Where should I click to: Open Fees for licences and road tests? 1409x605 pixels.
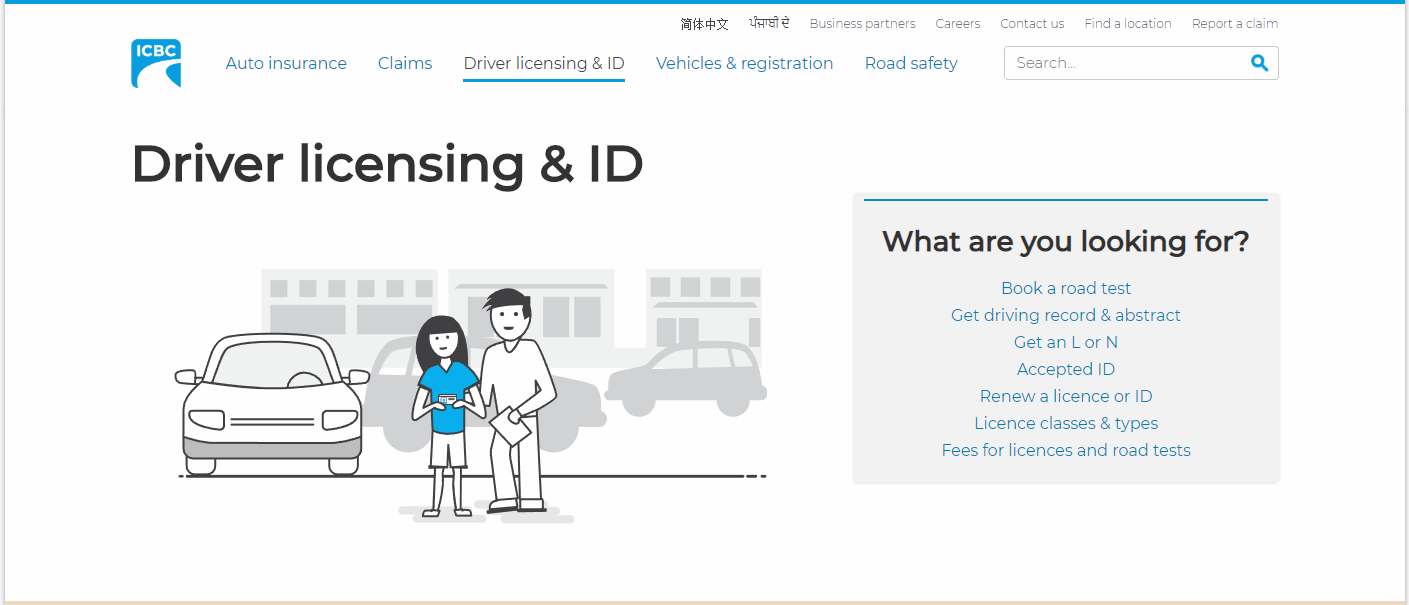(1066, 450)
